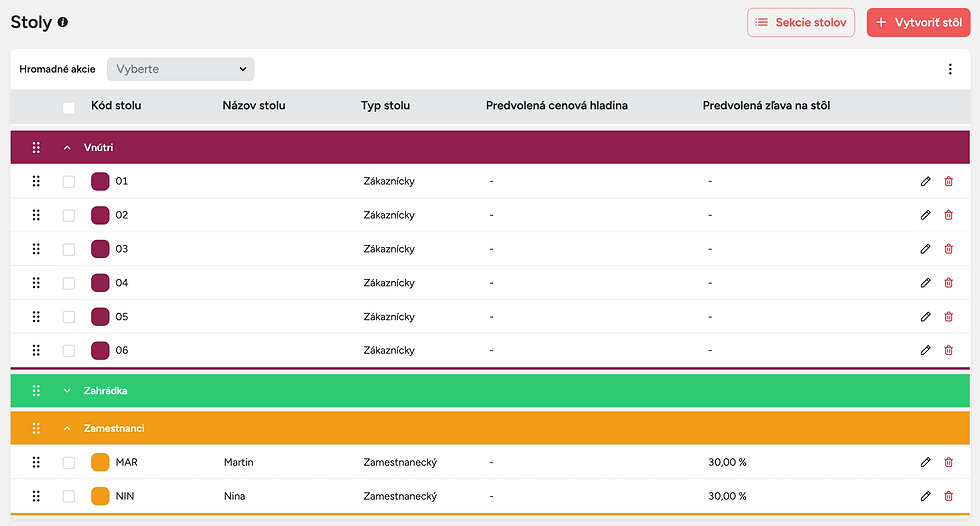Collapse the Zamestnanci section chevron
This screenshot has height=526, width=980.
(x=67, y=429)
